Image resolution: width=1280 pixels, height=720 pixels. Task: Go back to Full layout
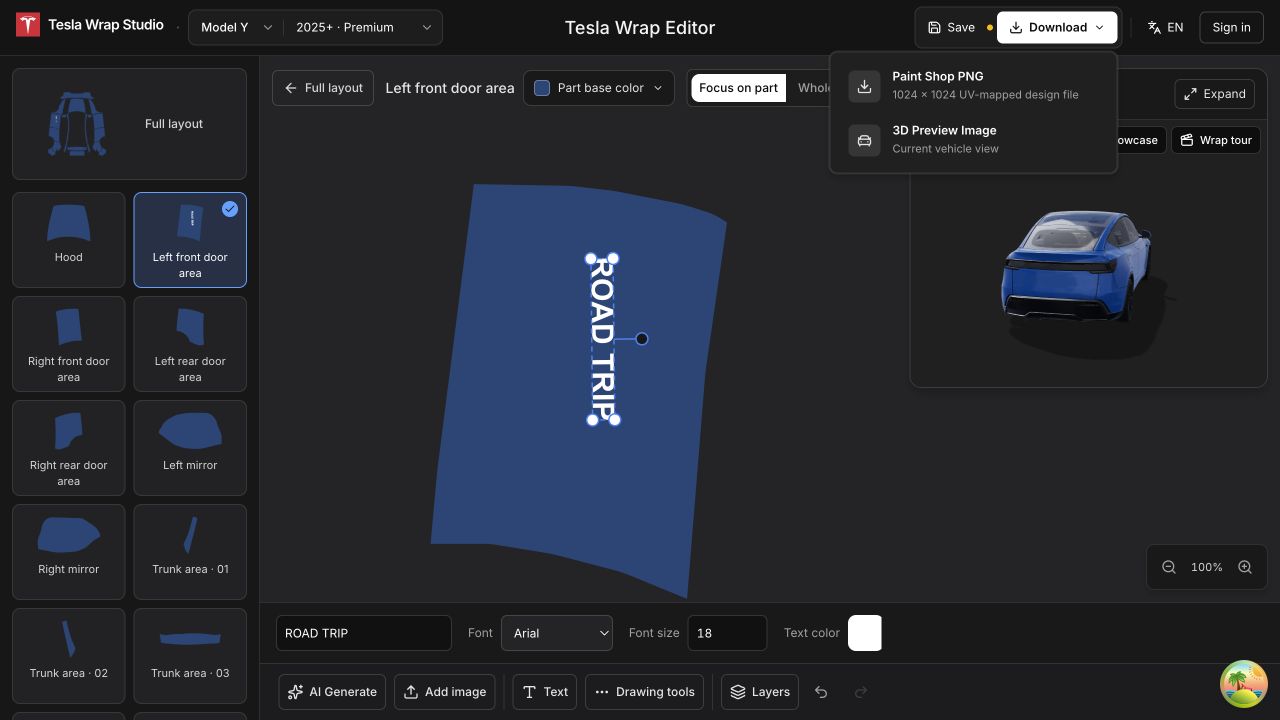click(x=323, y=88)
